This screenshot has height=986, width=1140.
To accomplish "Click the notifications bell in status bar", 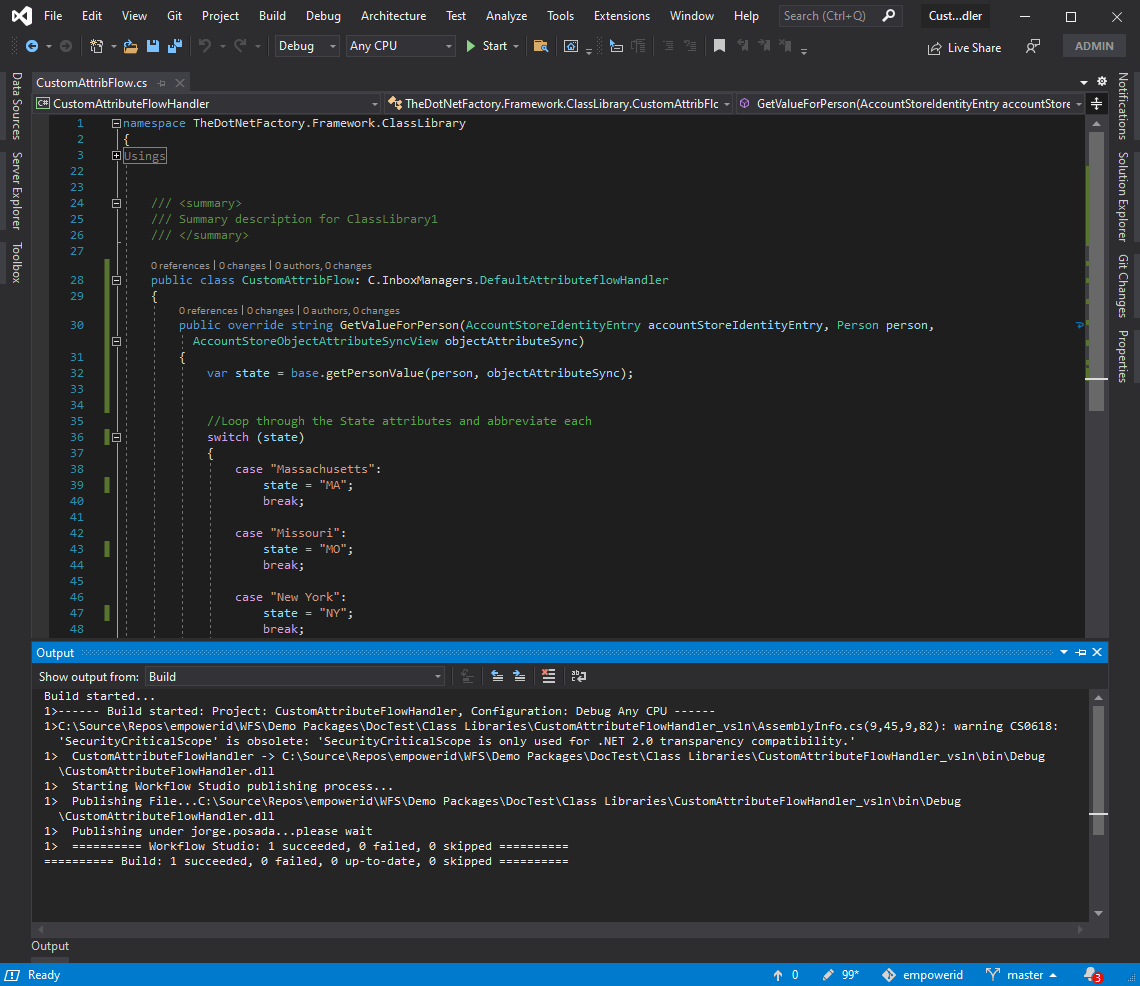I will point(1091,975).
